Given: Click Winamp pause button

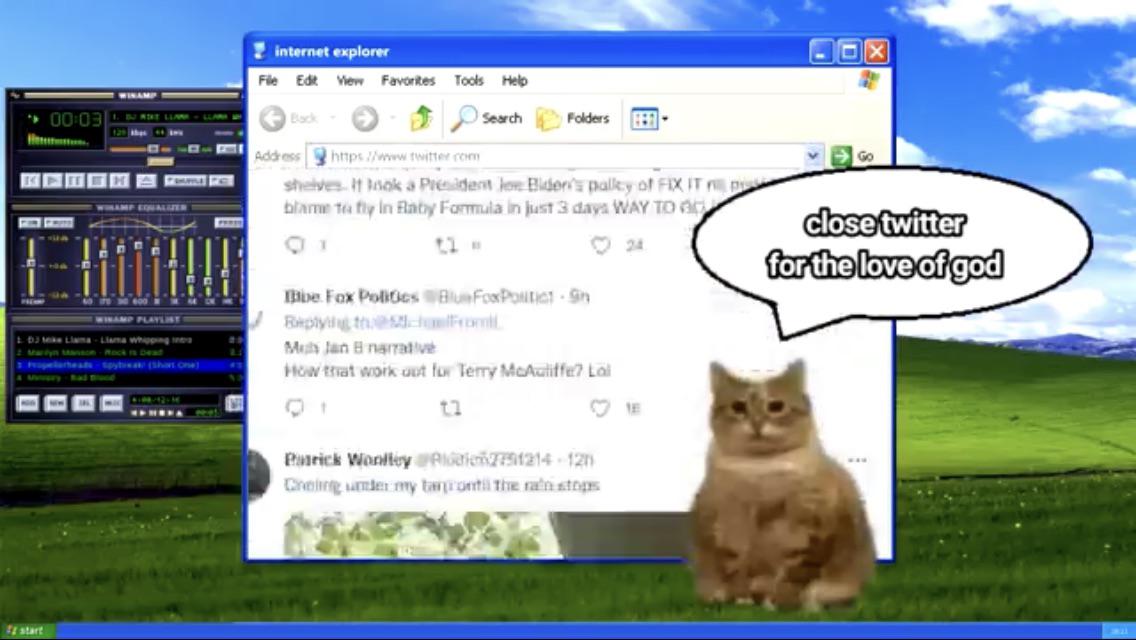Looking at the screenshot, I should pos(75,180).
